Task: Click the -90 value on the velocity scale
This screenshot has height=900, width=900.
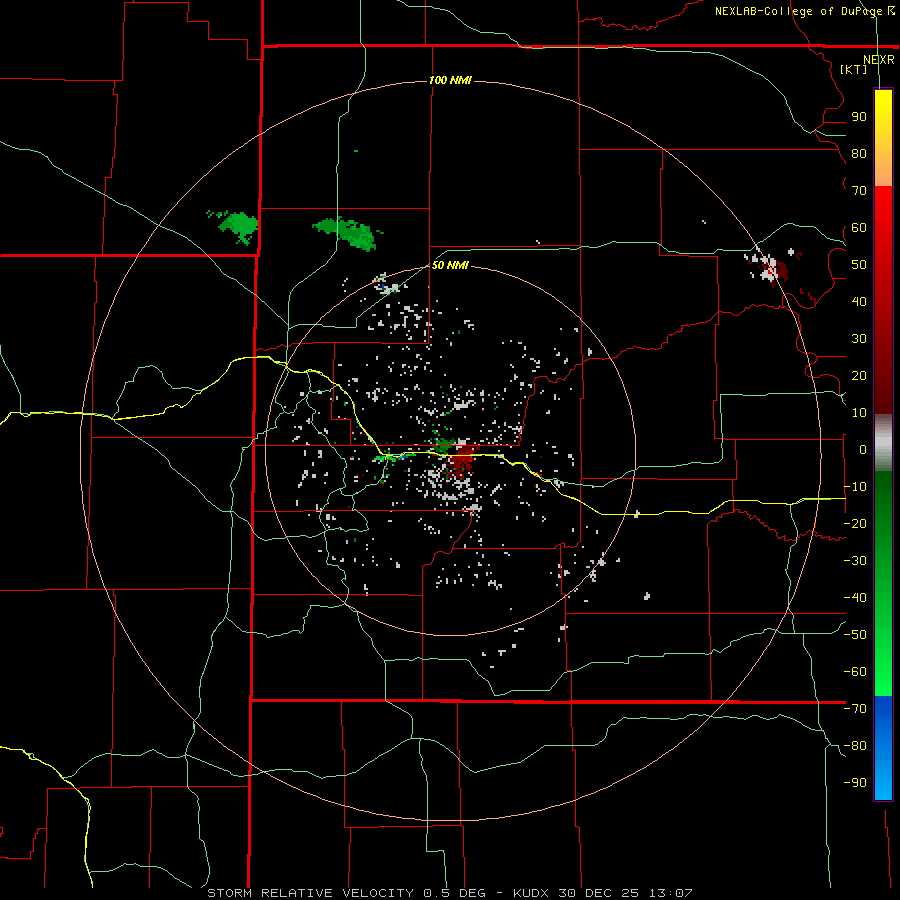Action: click(855, 783)
